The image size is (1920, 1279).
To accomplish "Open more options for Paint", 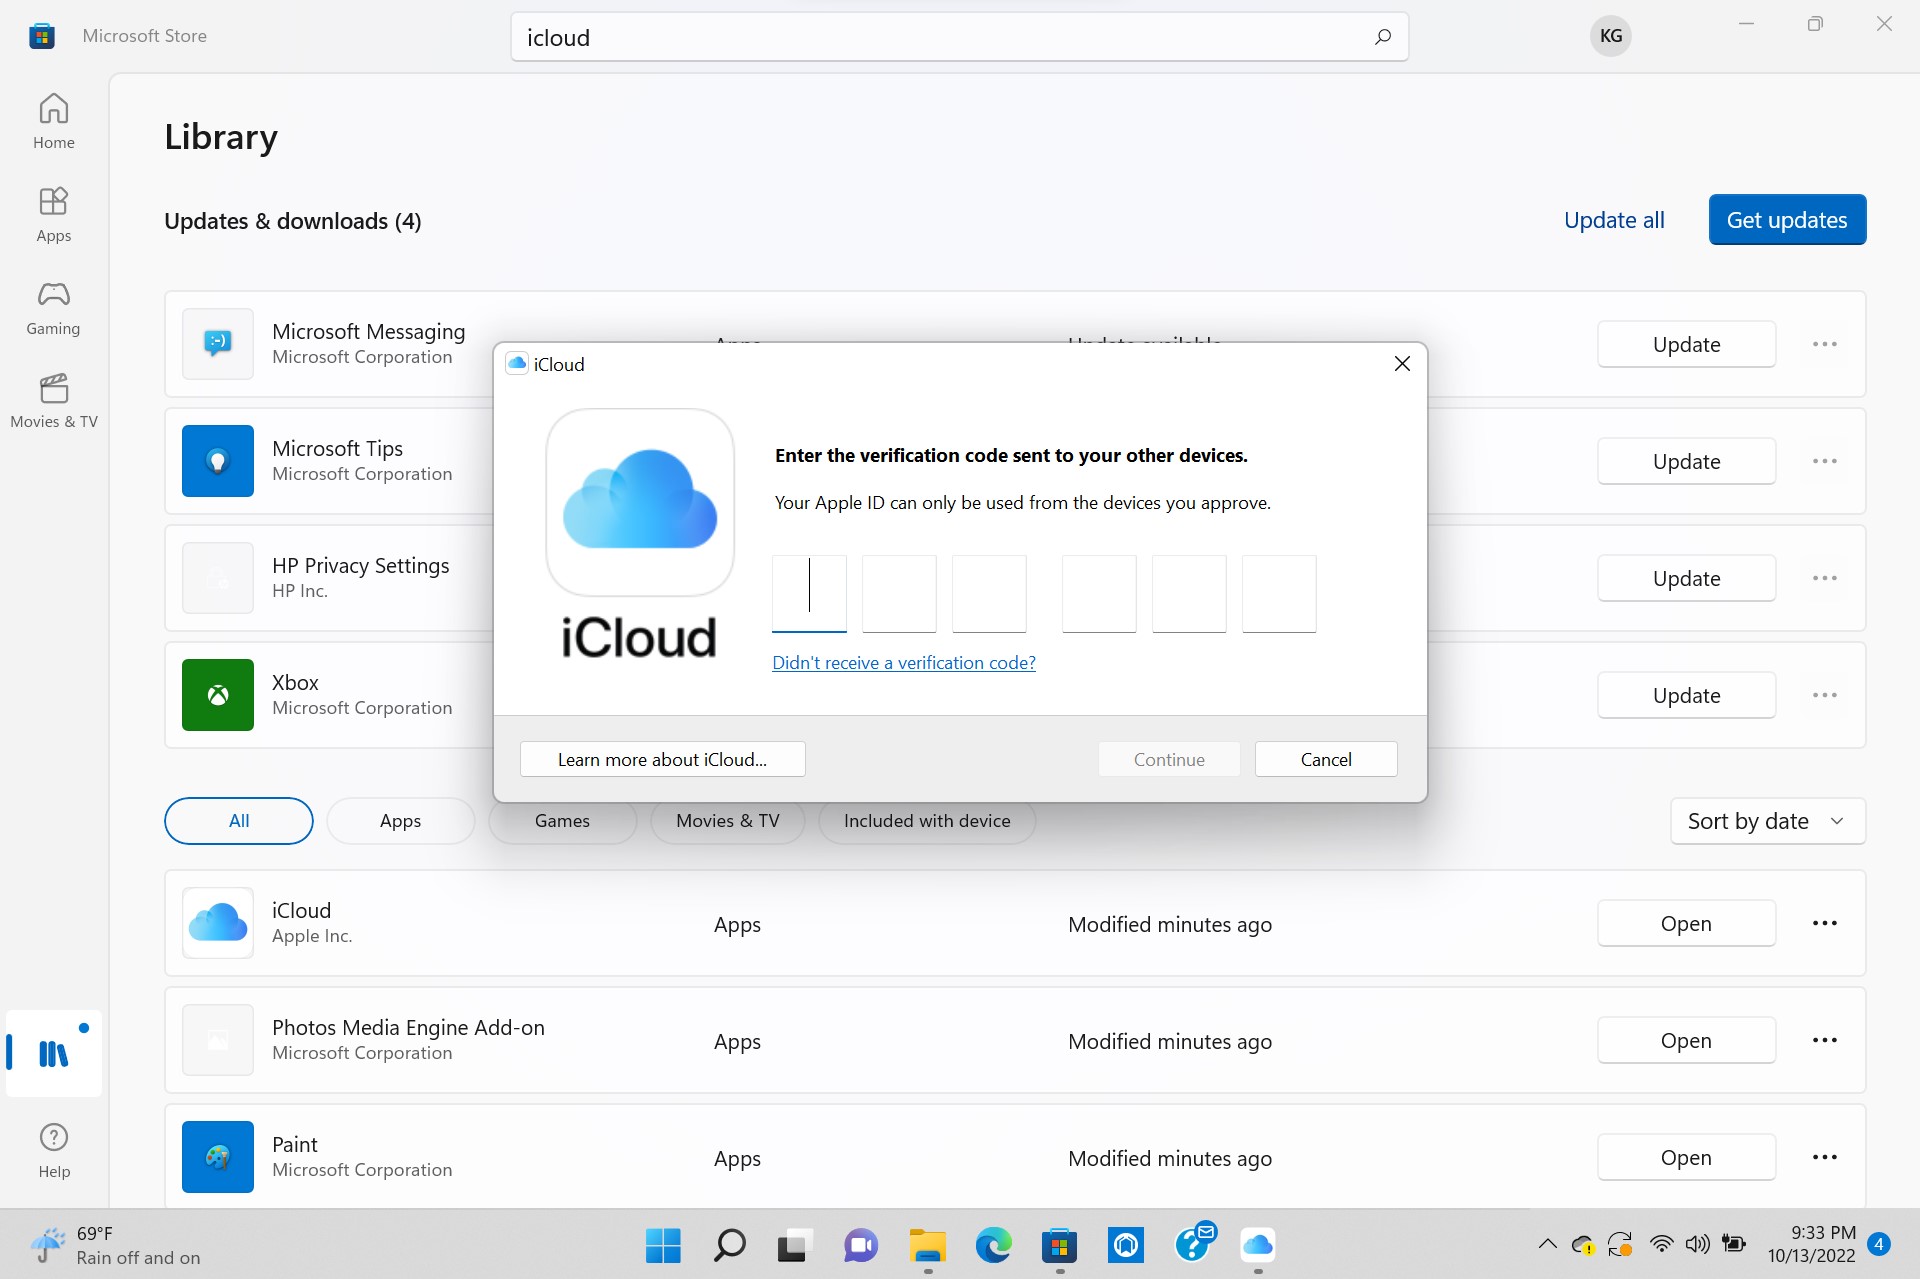I will click(1824, 1157).
